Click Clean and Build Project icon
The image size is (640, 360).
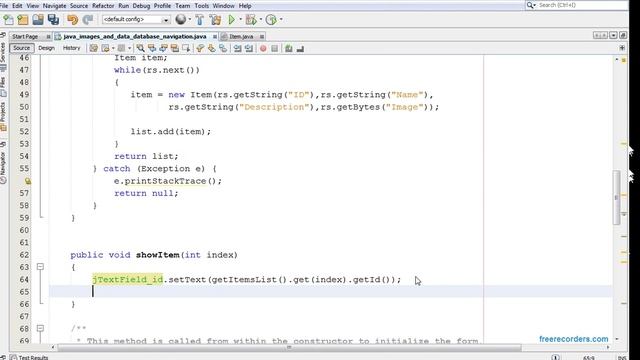coord(215,20)
